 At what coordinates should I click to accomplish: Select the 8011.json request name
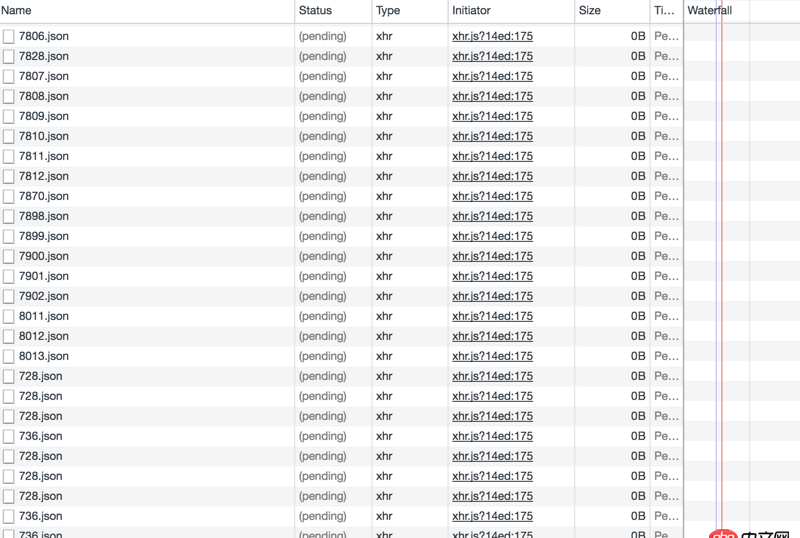(x=44, y=316)
